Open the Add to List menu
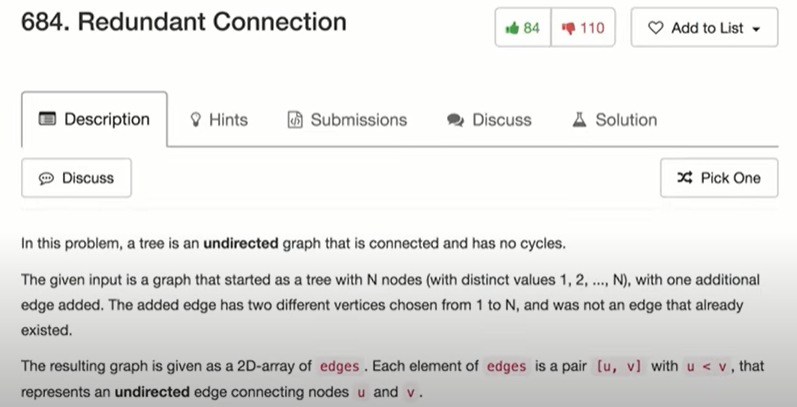Image resolution: width=797 pixels, height=407 pixels. pos(705,28)
